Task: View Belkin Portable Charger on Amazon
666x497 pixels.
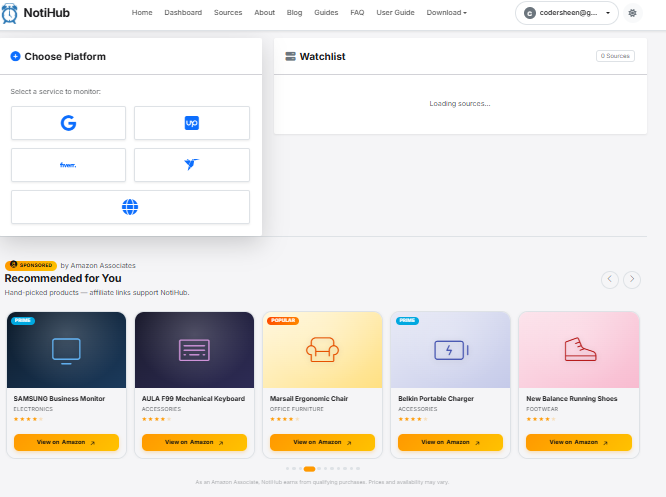Action: 450,442
